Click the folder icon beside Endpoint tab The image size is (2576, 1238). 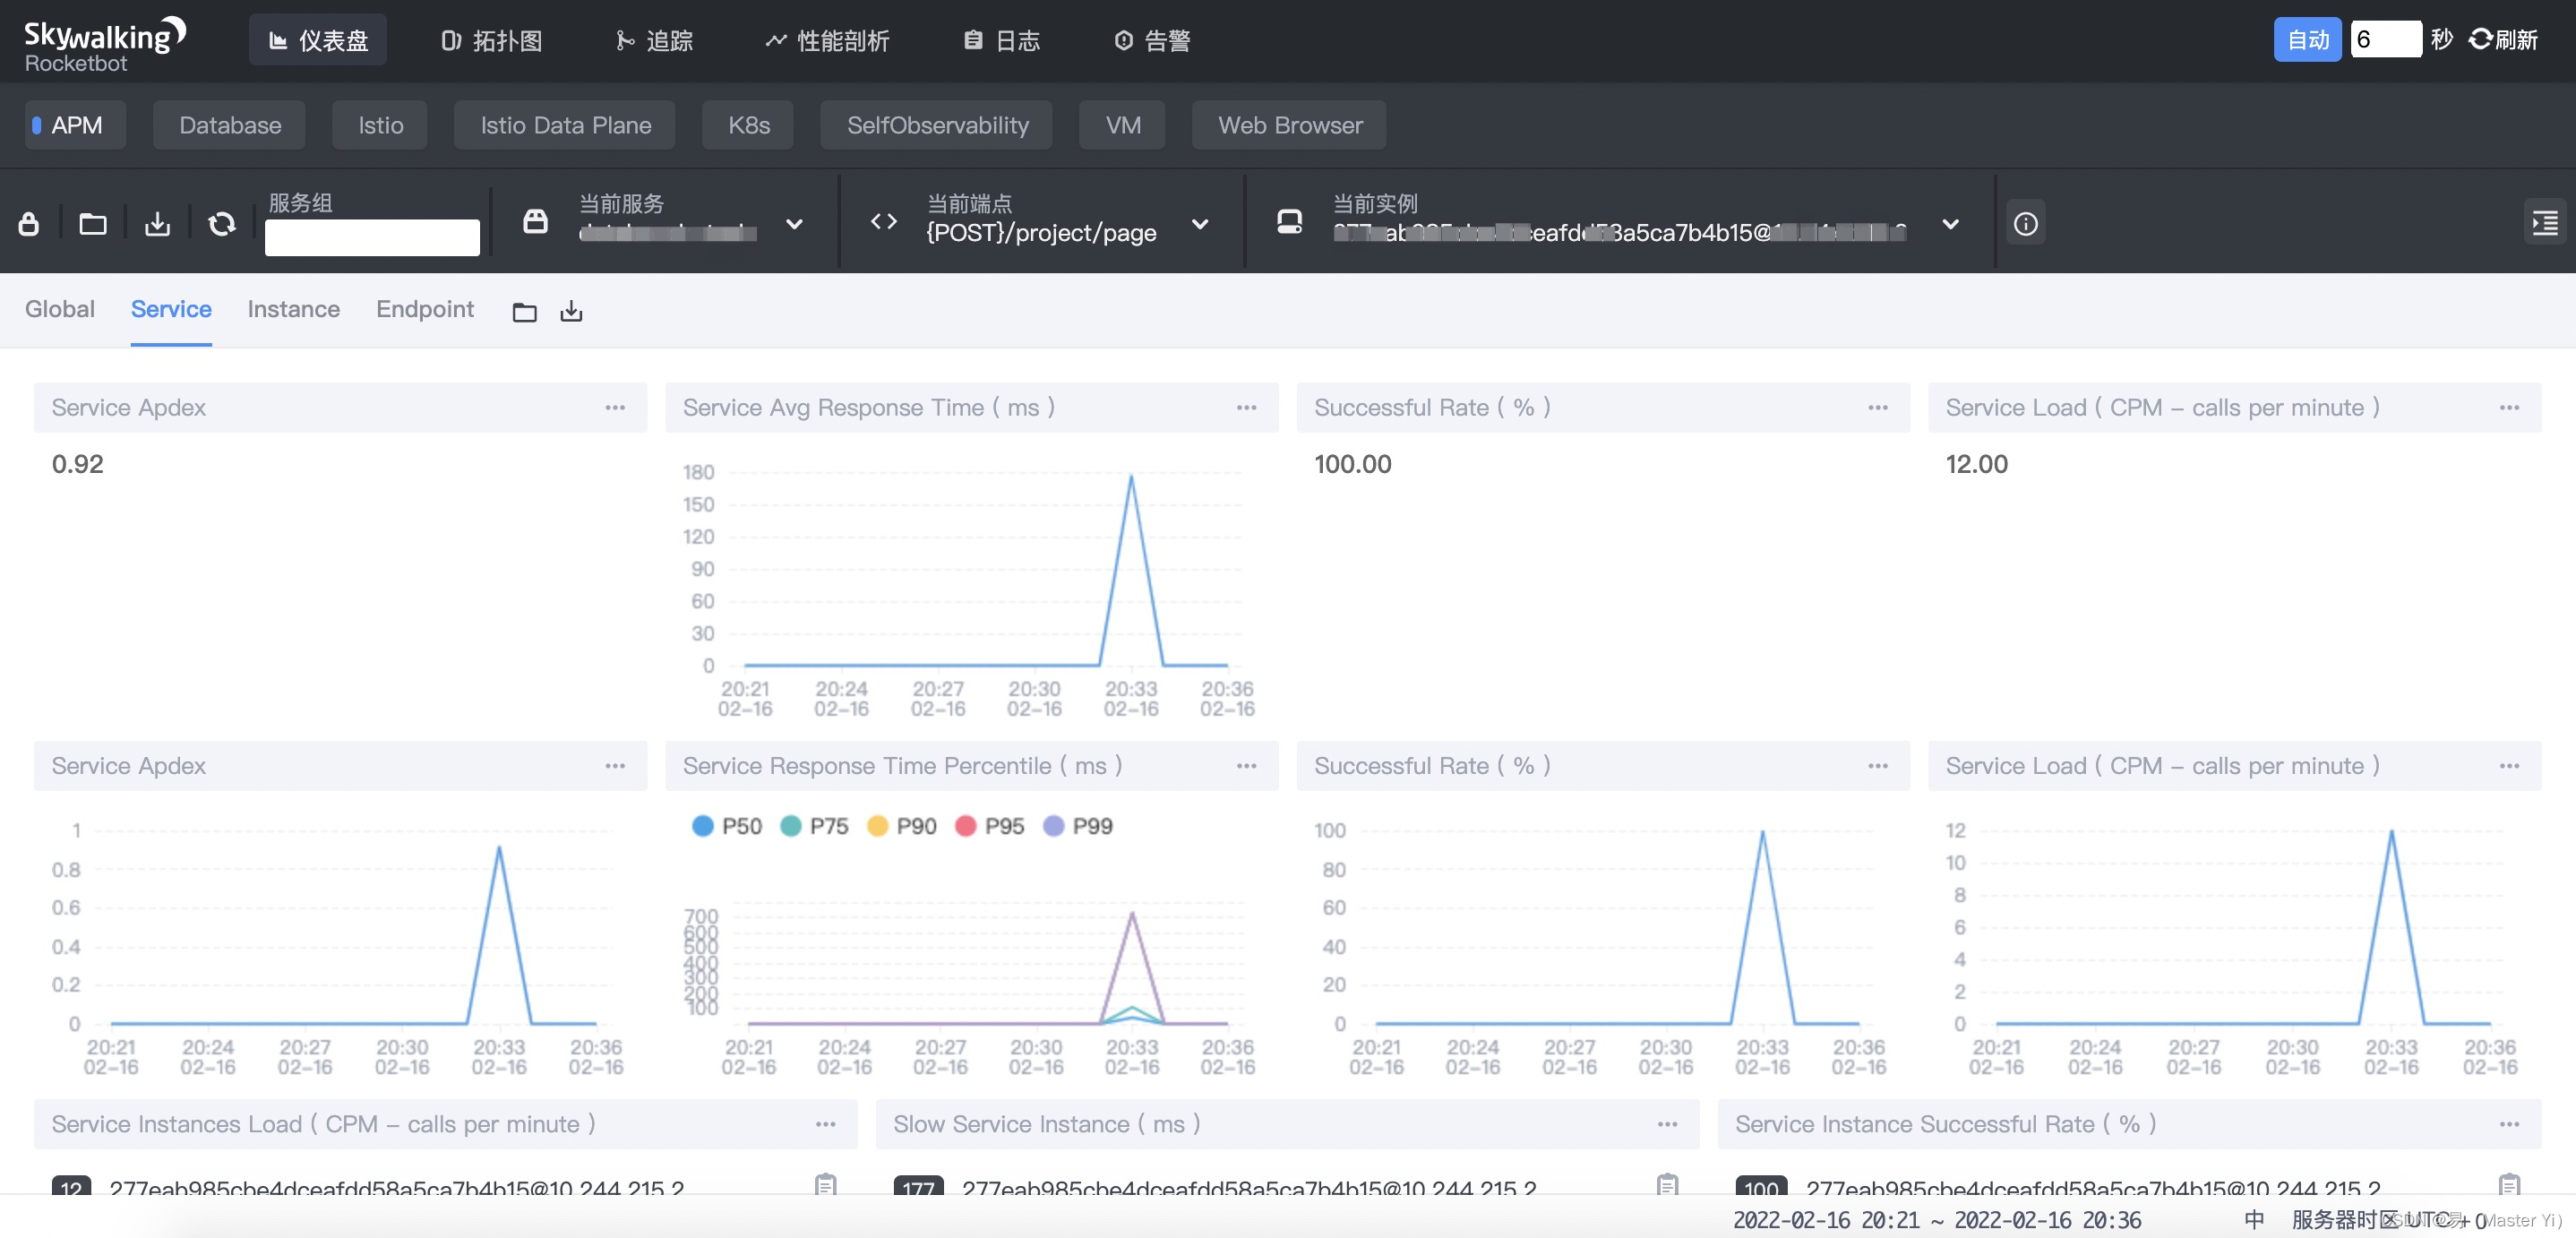524,312
